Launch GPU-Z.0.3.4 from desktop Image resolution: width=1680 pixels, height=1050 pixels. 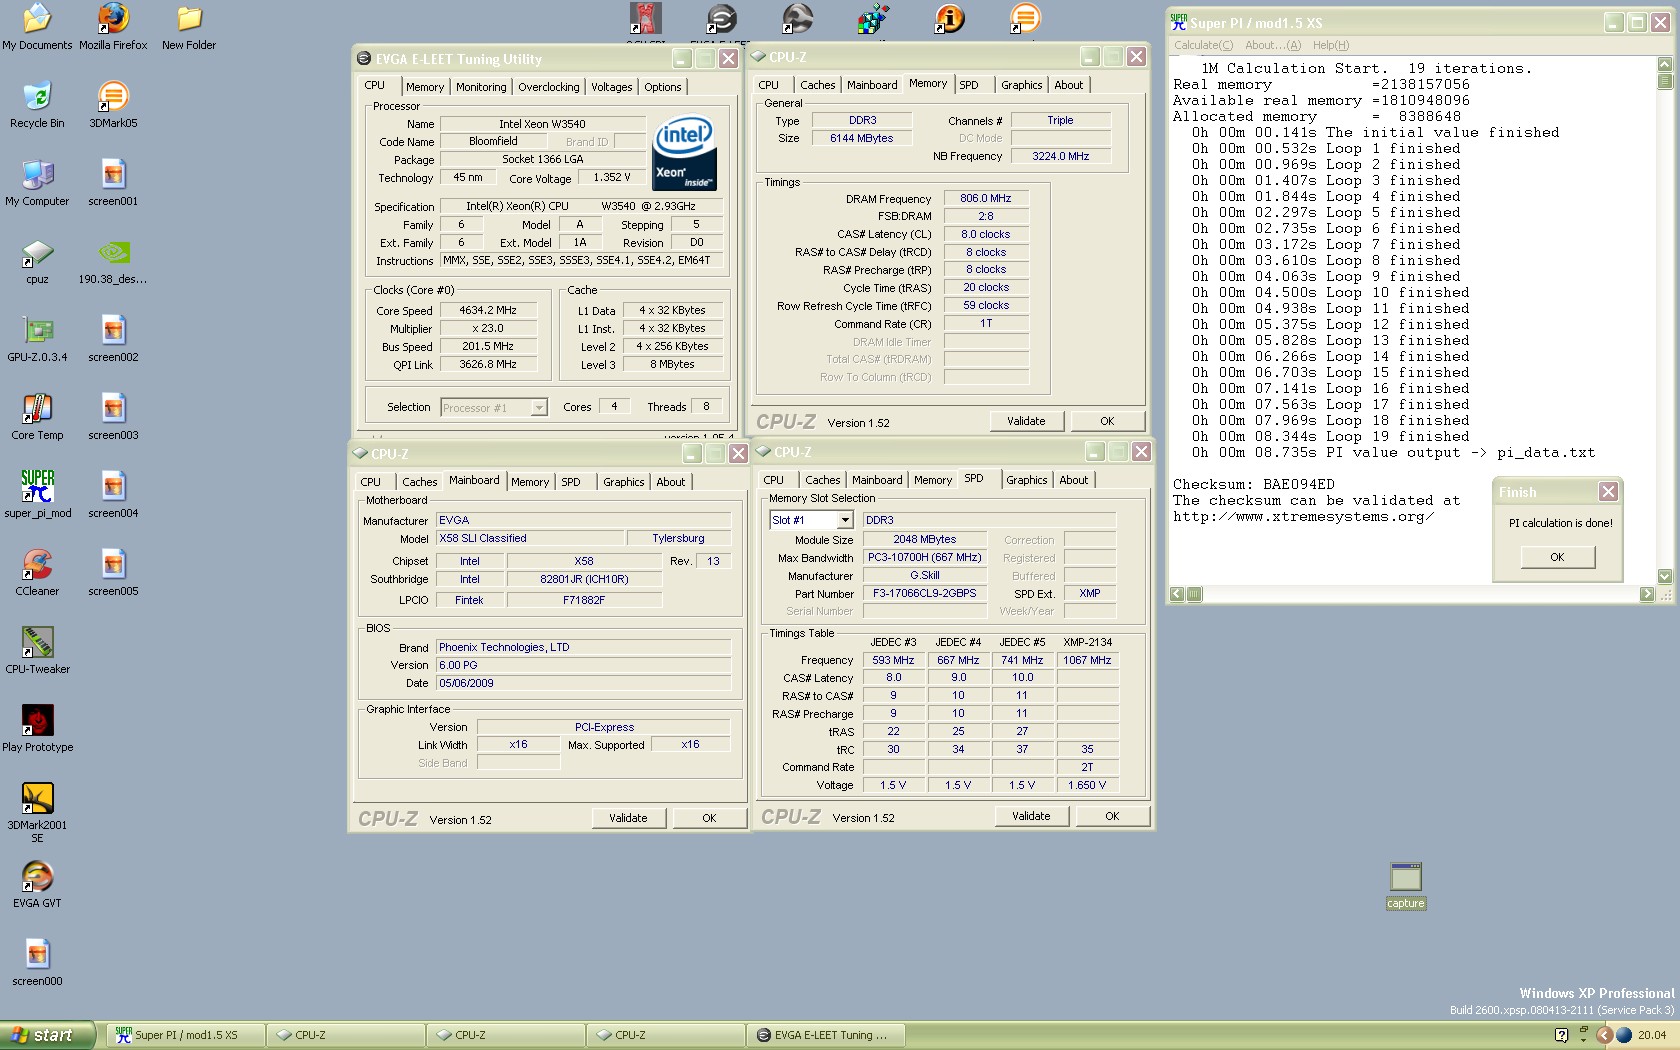(37, 339)
